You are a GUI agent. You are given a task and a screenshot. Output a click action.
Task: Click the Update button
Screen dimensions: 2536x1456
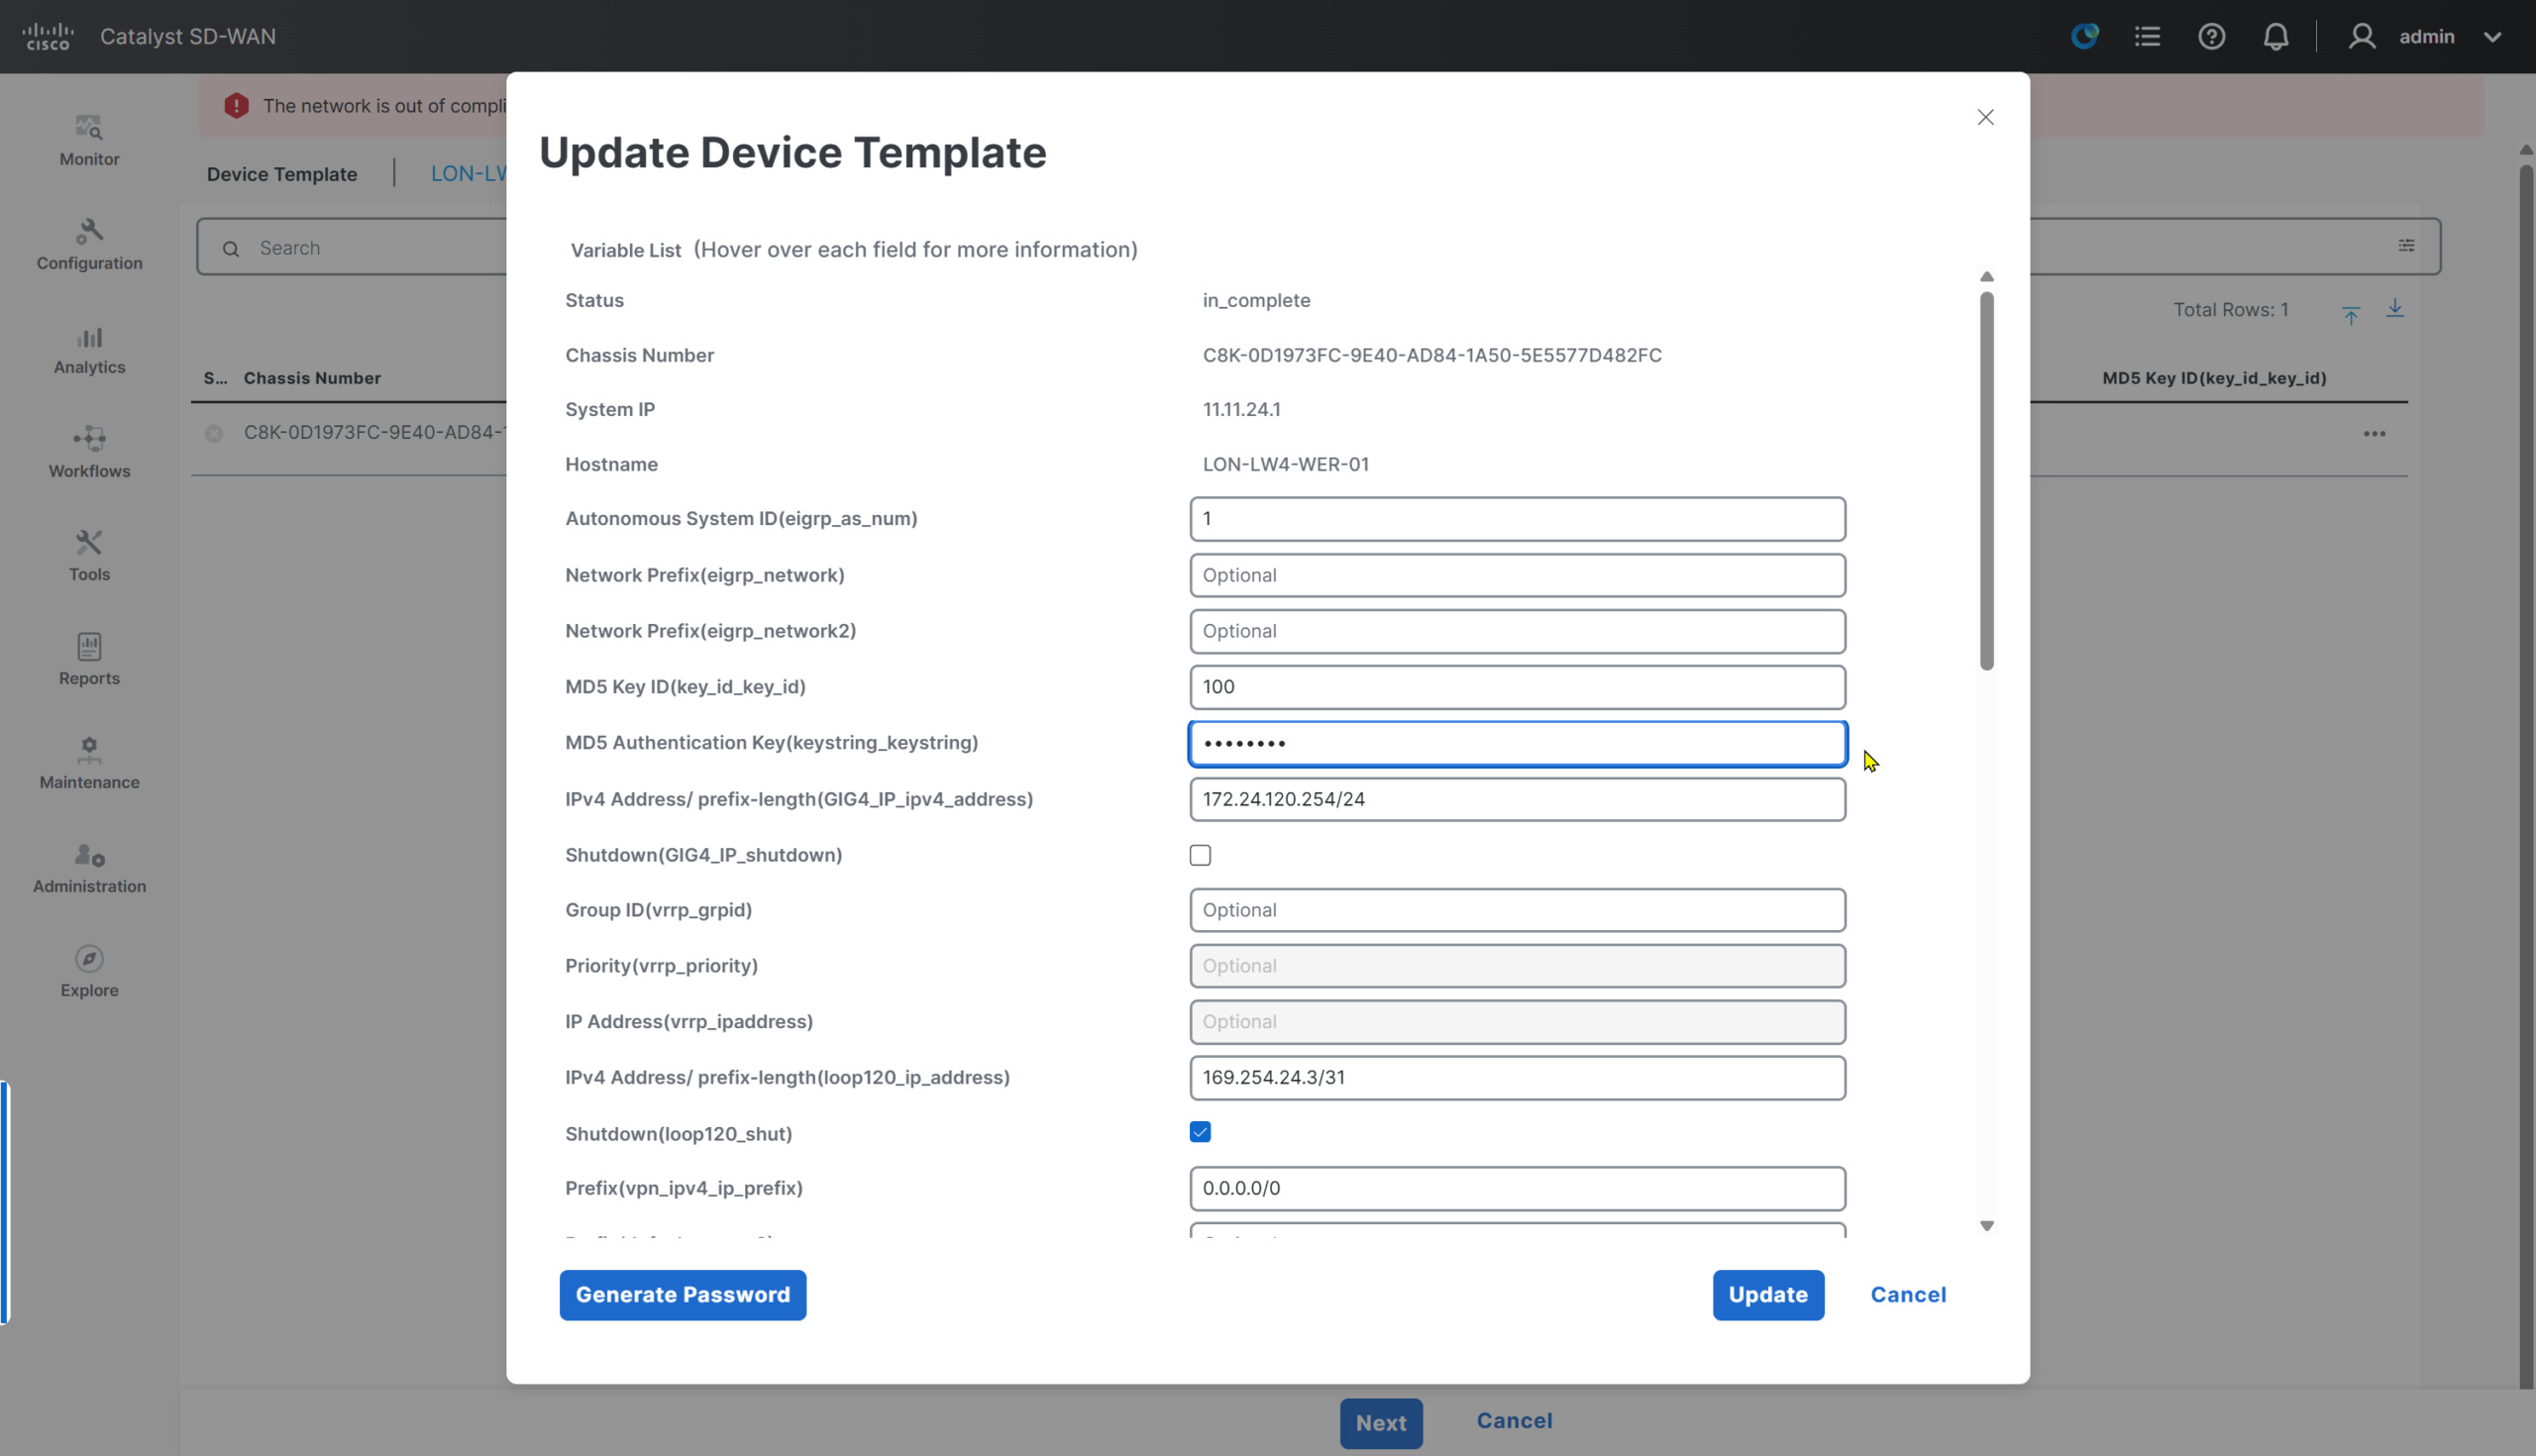1767,1295
